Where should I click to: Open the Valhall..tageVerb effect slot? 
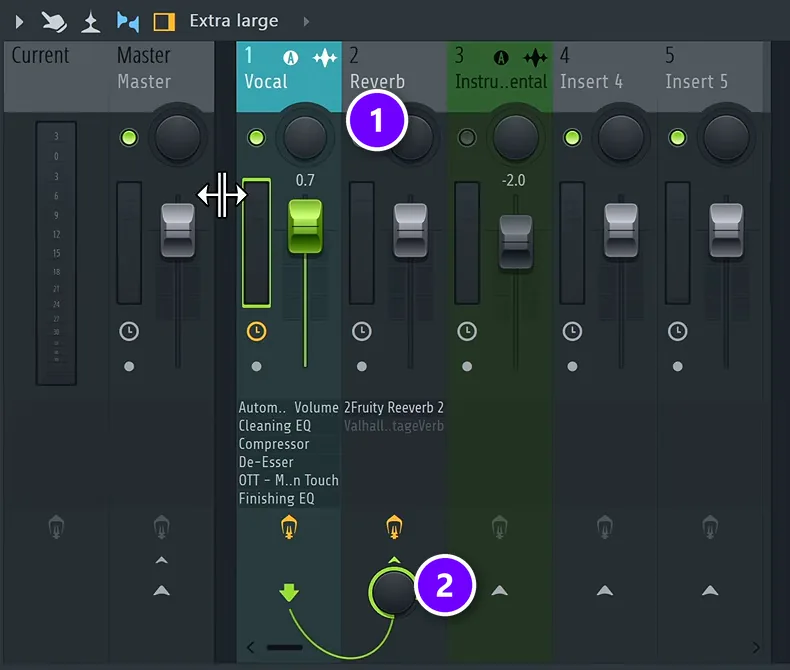pyautogui.click(x=394, y=426)
